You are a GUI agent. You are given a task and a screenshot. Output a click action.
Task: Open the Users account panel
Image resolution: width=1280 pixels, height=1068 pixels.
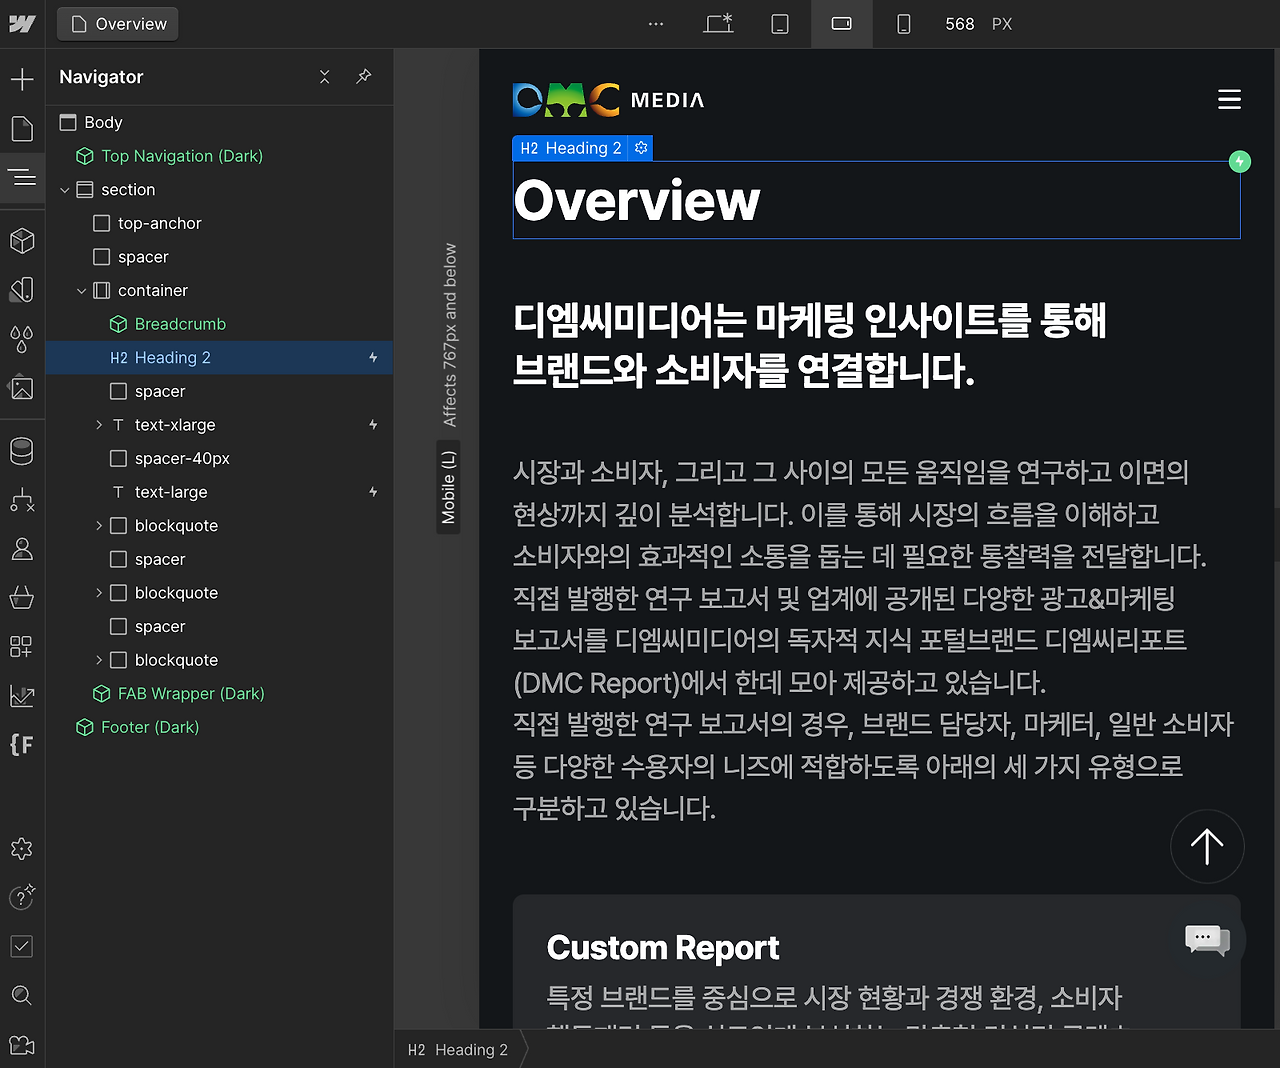click(22, 549)
